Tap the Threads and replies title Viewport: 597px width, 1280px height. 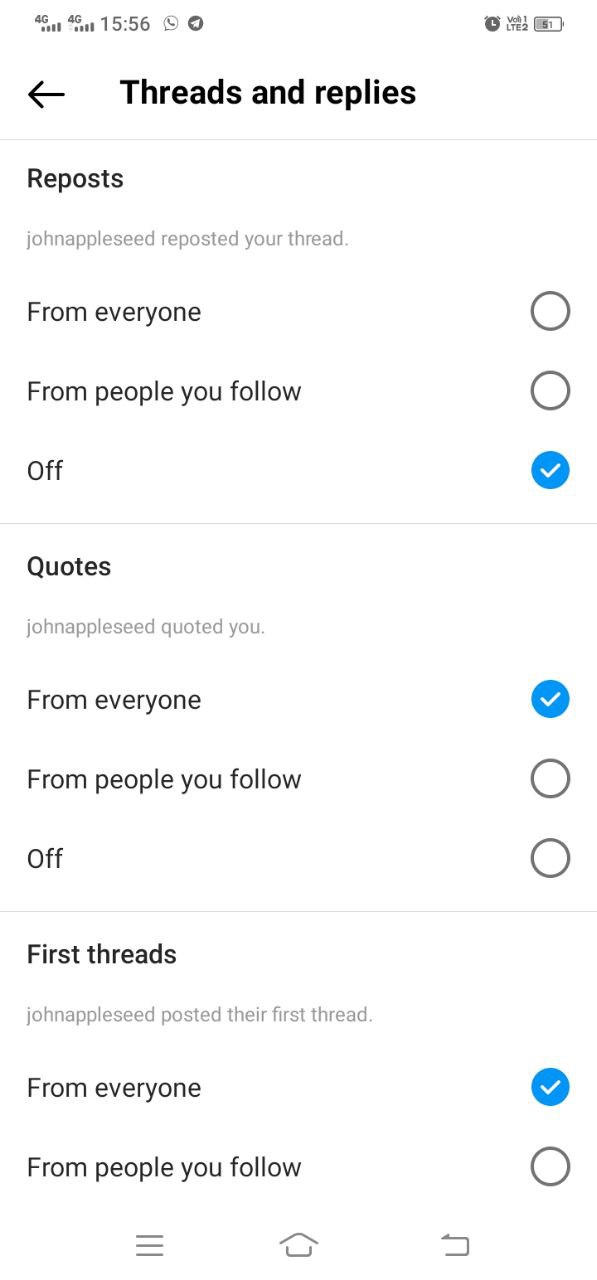268,93
